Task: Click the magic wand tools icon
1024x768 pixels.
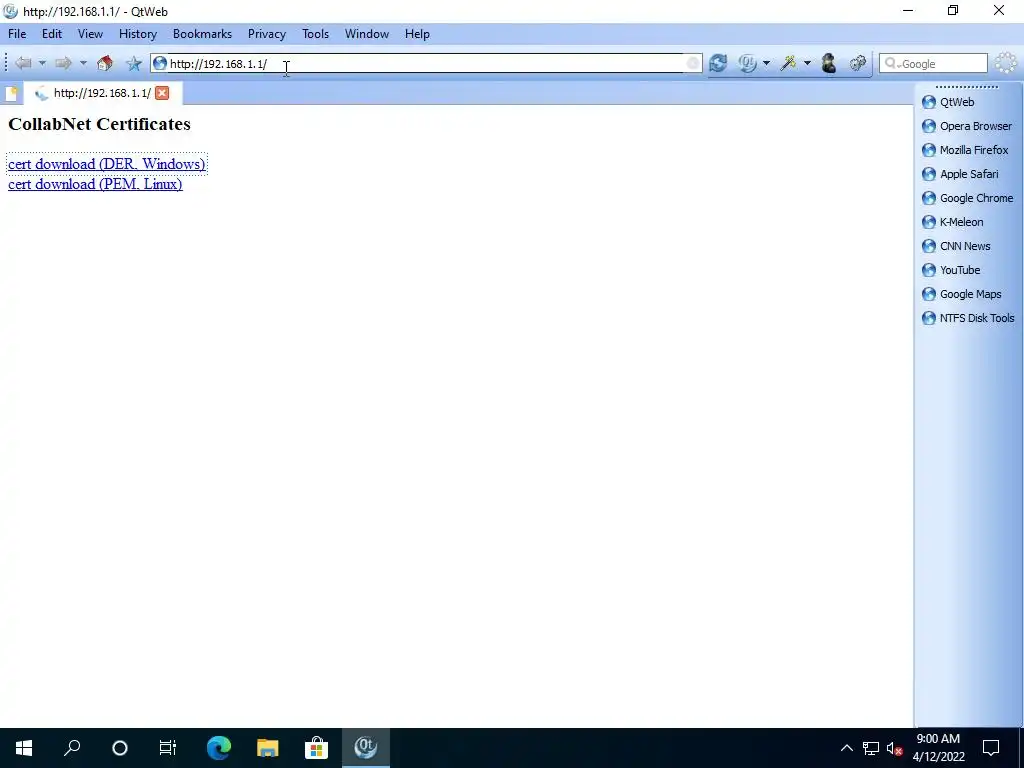Action: point(788,63)
